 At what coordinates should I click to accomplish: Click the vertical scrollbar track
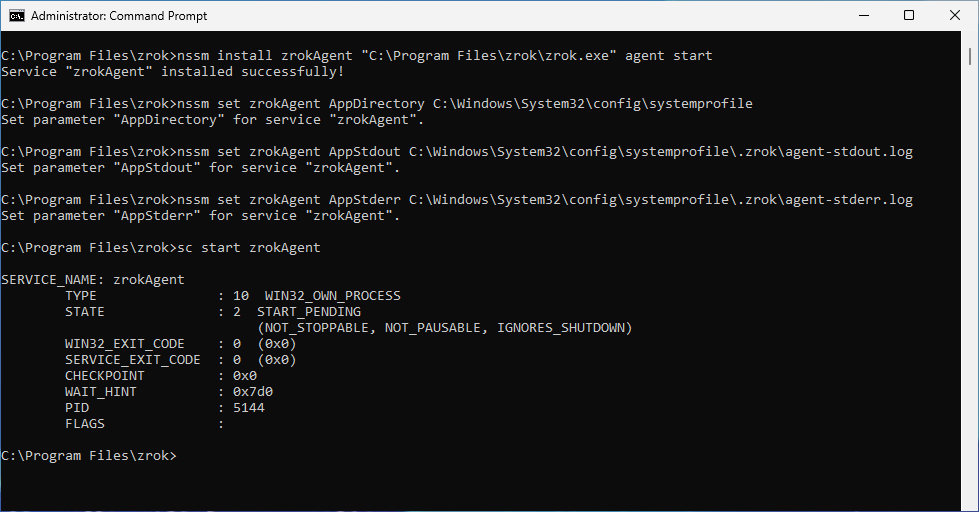click(969, 300)
